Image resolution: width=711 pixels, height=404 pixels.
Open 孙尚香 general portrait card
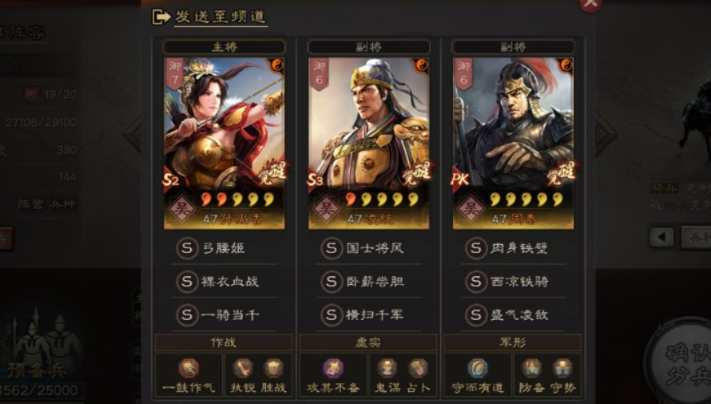pyautogui.click(x=224, y=143)
